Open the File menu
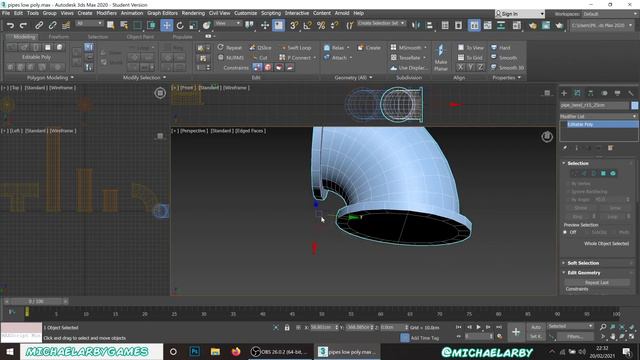Image resolution: width=640 pixels, height=360 pixels. (6, 13)
